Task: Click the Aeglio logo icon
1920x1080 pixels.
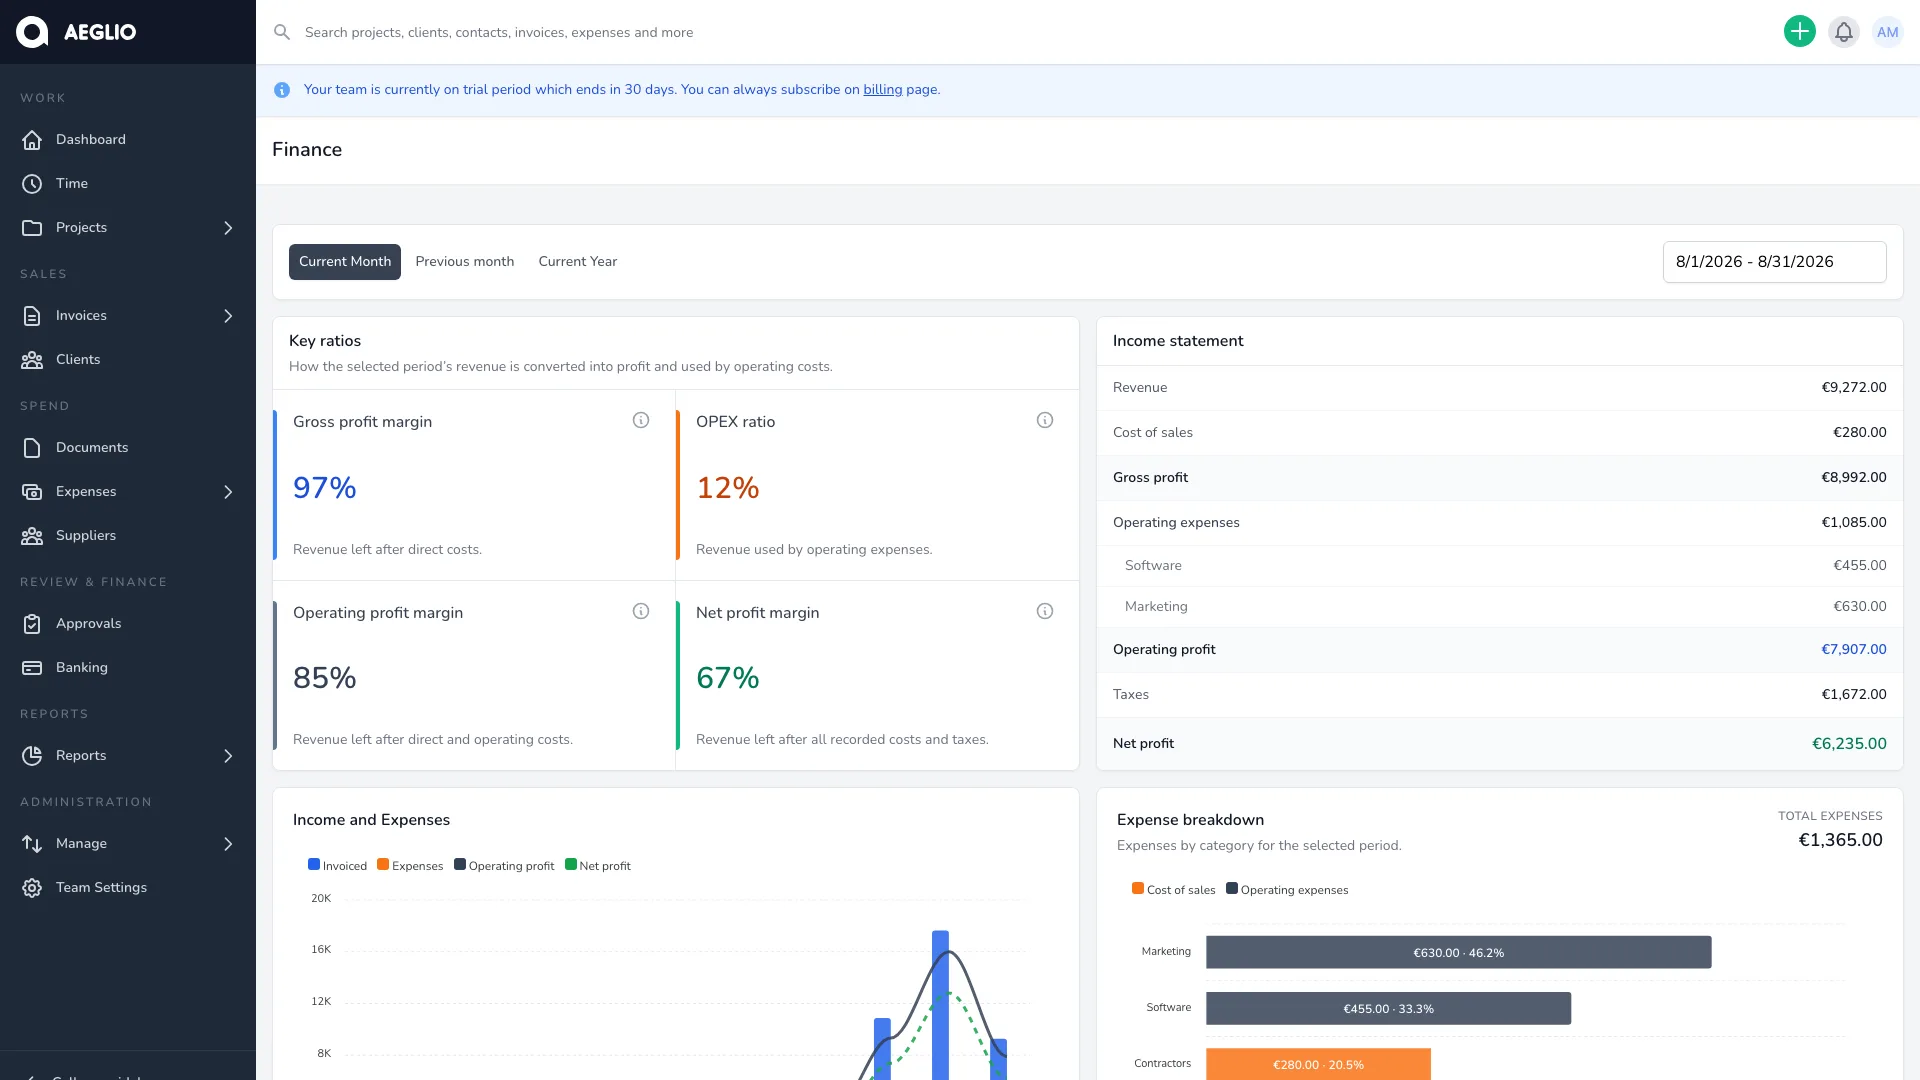Action: [32, 32]
